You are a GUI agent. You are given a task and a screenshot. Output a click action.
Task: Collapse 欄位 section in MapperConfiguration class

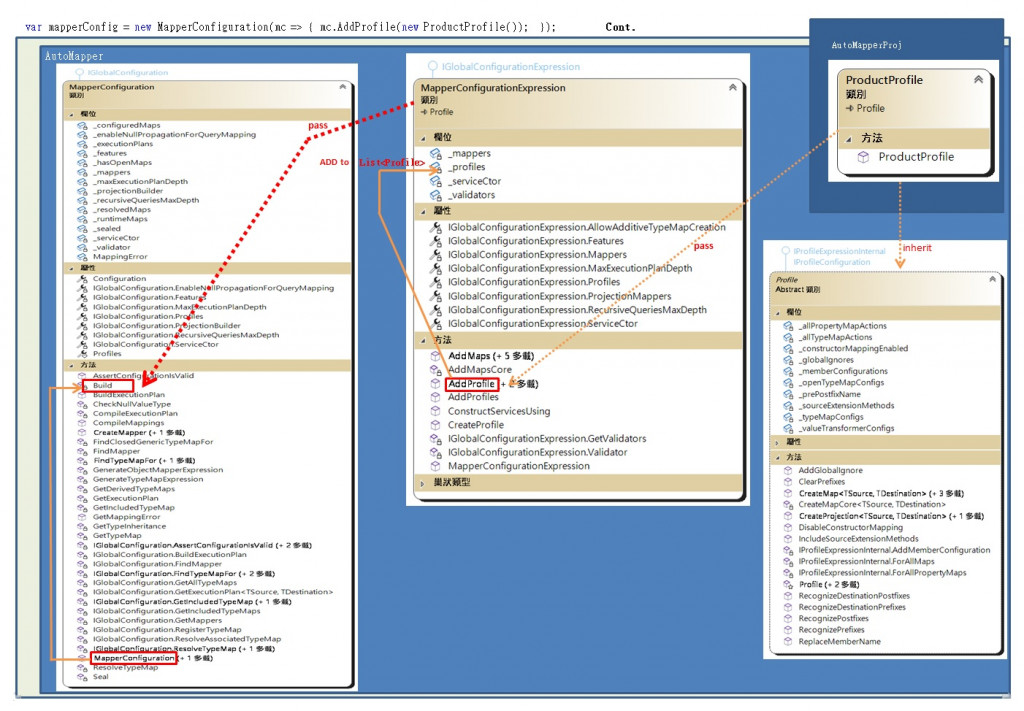click(x=71, y=114)
